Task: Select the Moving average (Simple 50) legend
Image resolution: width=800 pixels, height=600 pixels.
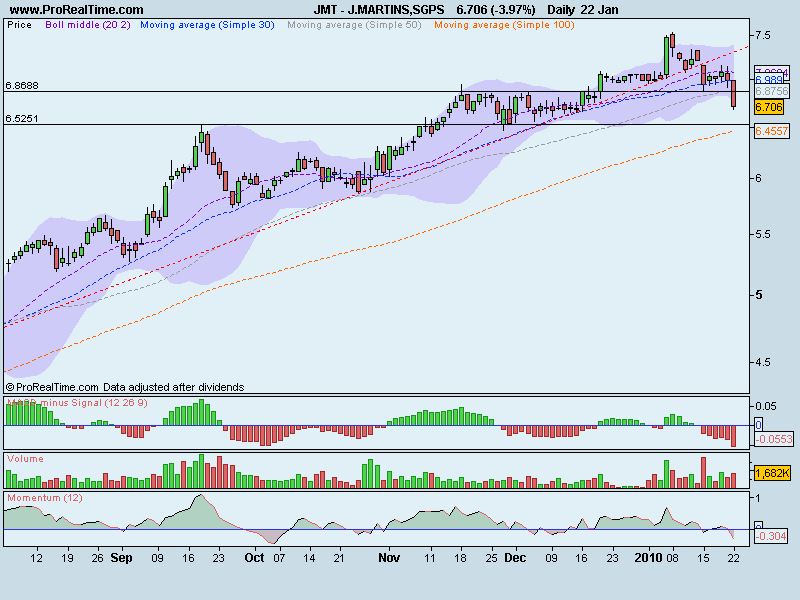Action: pyautogui.click(x=354, y=25)
